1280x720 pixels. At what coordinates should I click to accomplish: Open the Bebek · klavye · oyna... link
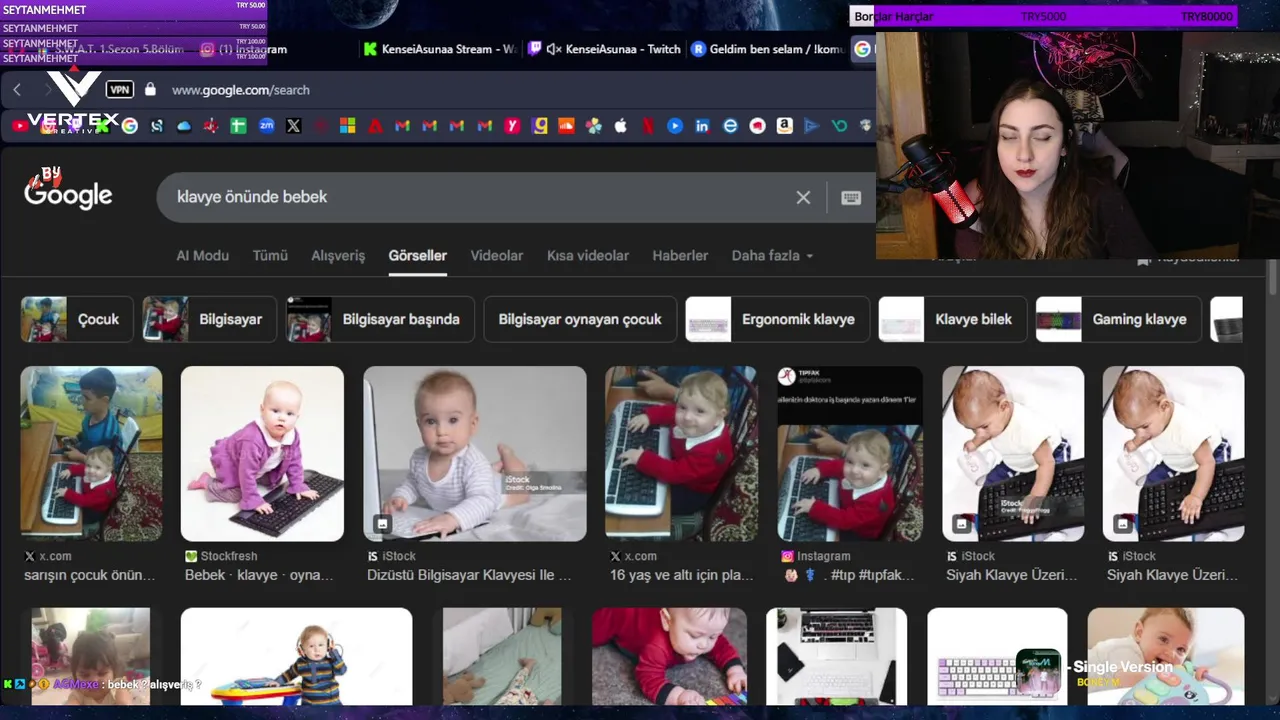tap(259, 575)
